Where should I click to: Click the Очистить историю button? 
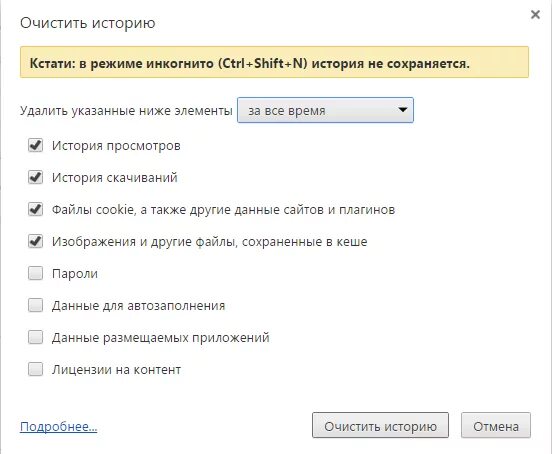pos(380,425)
